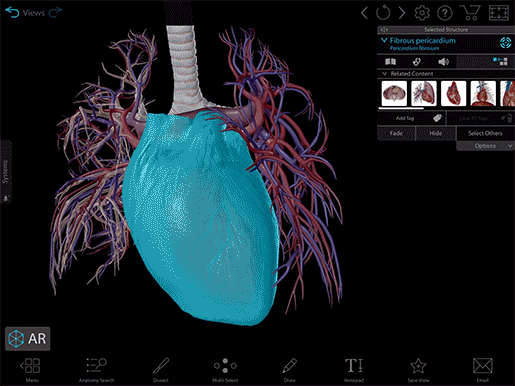The height and width of the screenshot is (386, 515).
Task: Click the Related Content scroll bar
Action: click(401, 108)
